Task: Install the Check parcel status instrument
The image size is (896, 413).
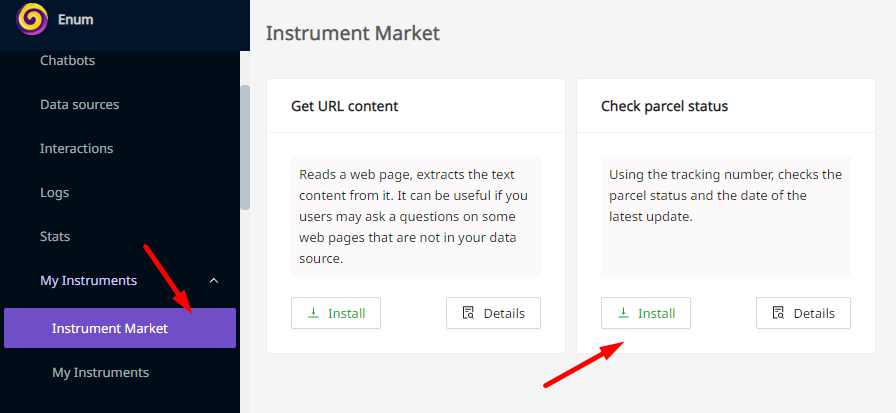Action: click(646, 313)
